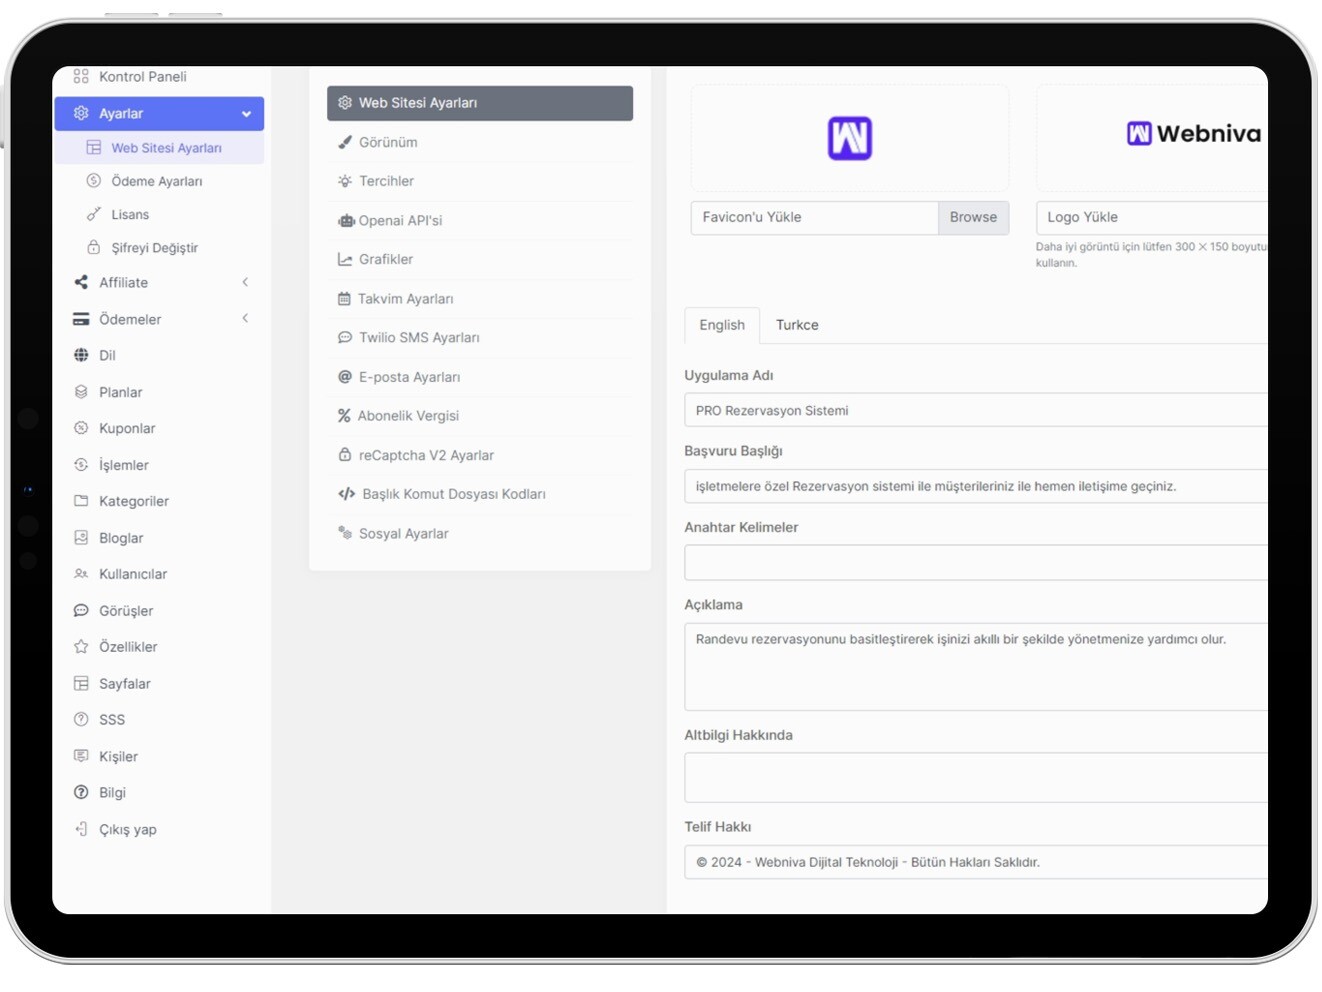Select the English language tab

click(721, 325)
